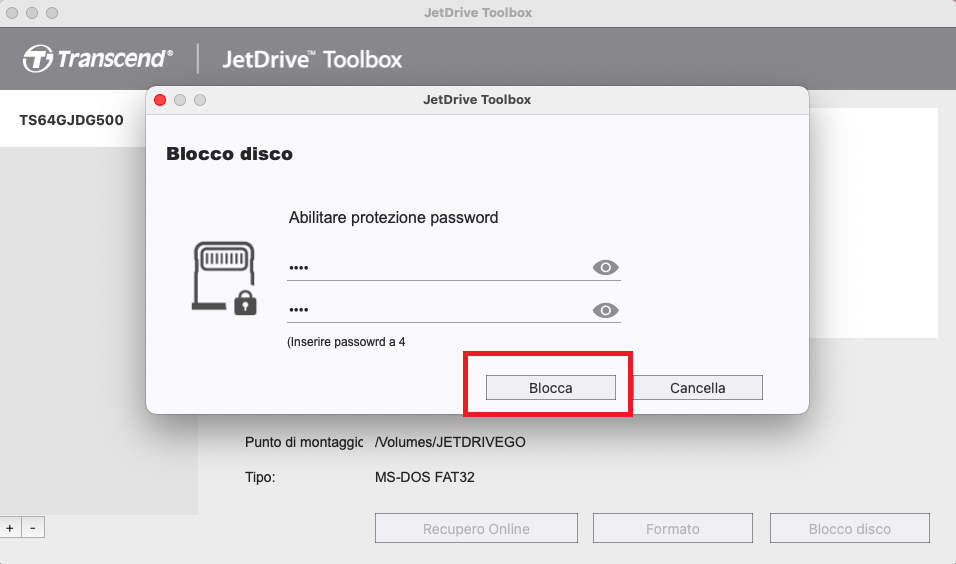Cancel the disk lock dialog via Cancella
956x564 pixels.
pyautogui.click(x=697, y=388)
